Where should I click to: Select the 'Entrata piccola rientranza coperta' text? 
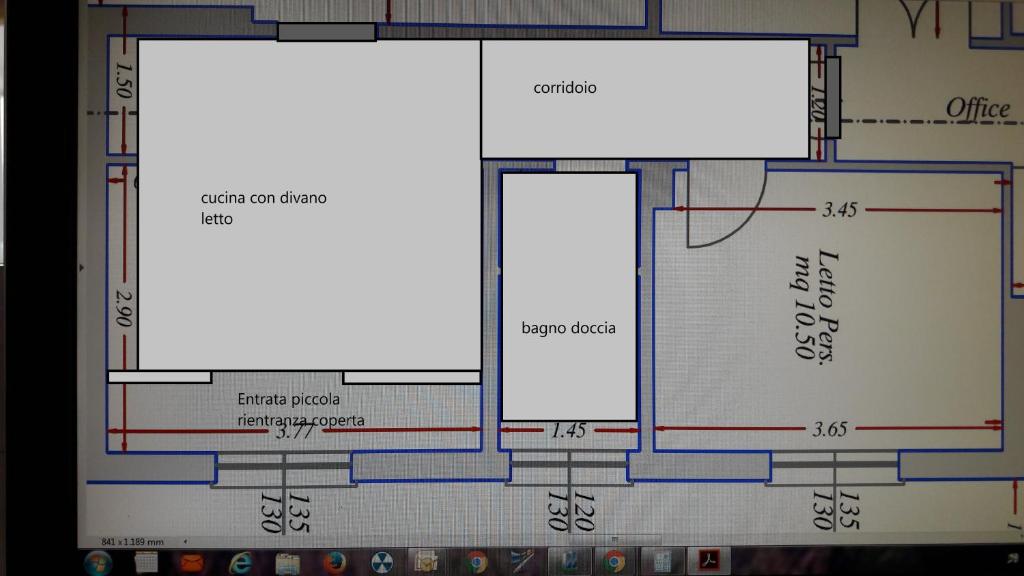point(301,410)
